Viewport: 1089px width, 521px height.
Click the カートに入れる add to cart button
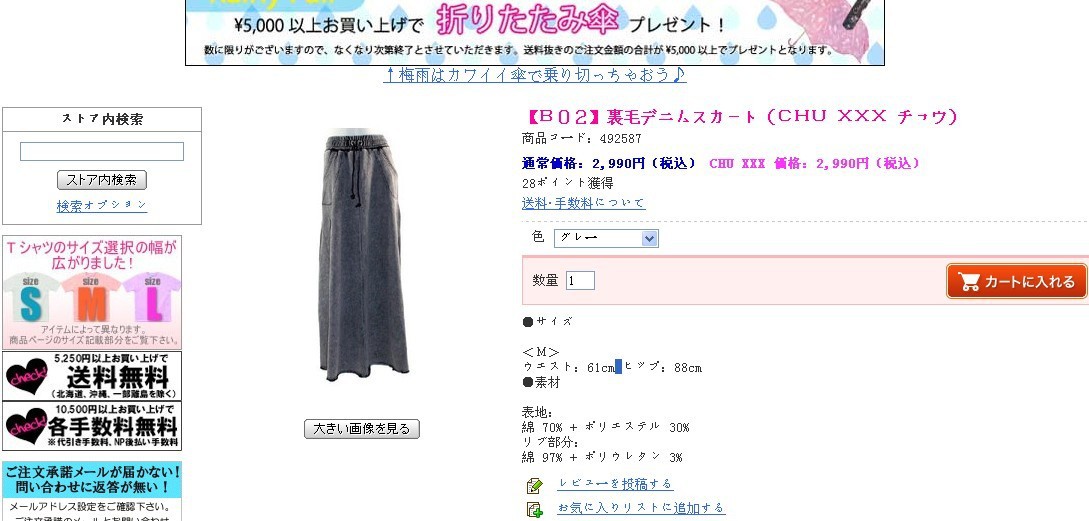pyautogui.click(x=1017, y=281)
